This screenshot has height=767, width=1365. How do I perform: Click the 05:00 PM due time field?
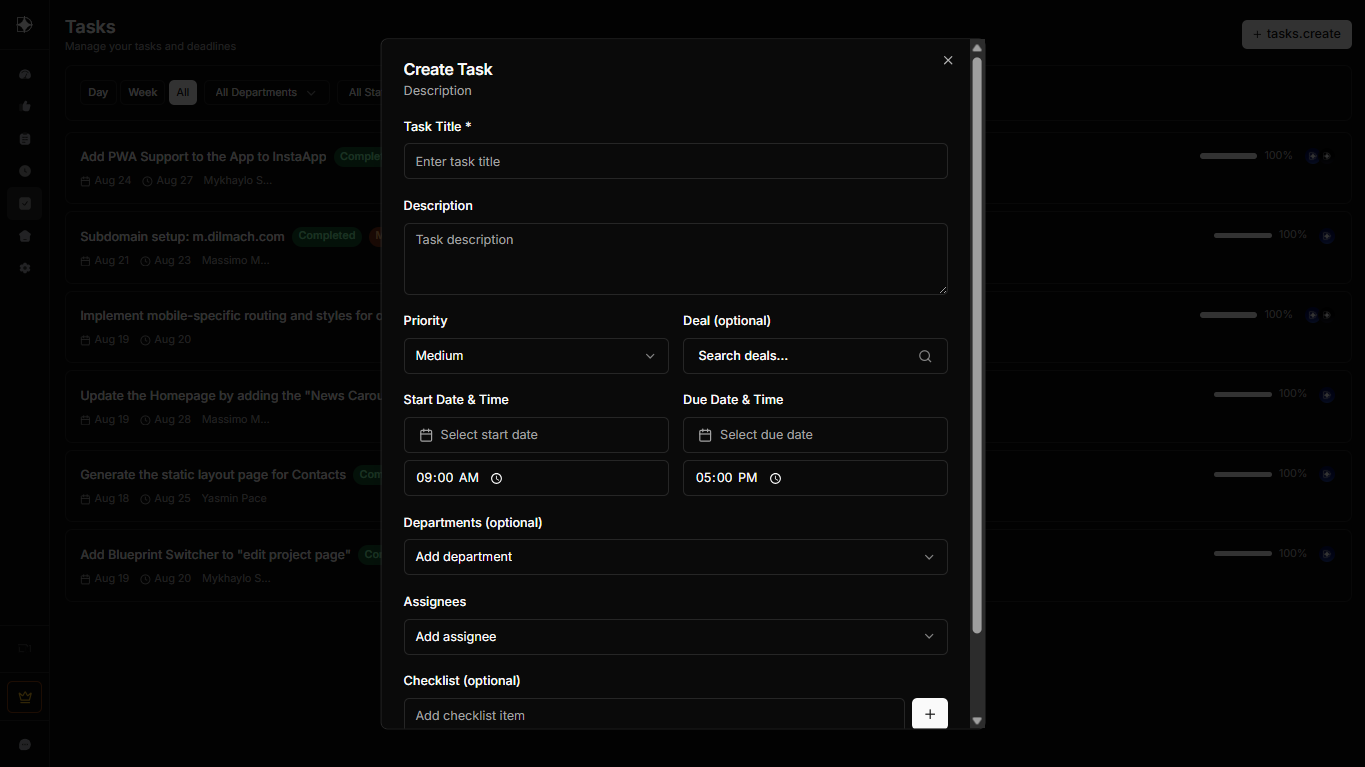(x=815, y=478)
